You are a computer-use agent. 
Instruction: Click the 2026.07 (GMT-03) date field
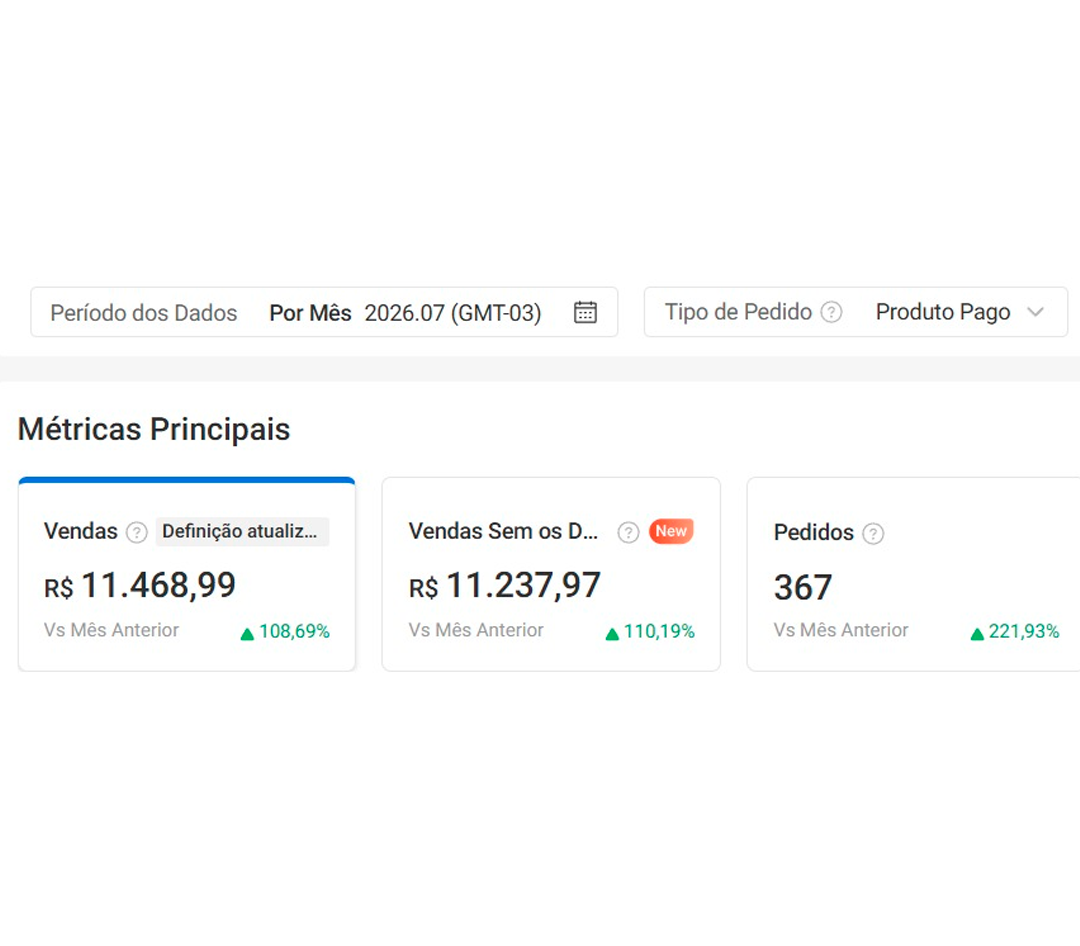[453, 313]
